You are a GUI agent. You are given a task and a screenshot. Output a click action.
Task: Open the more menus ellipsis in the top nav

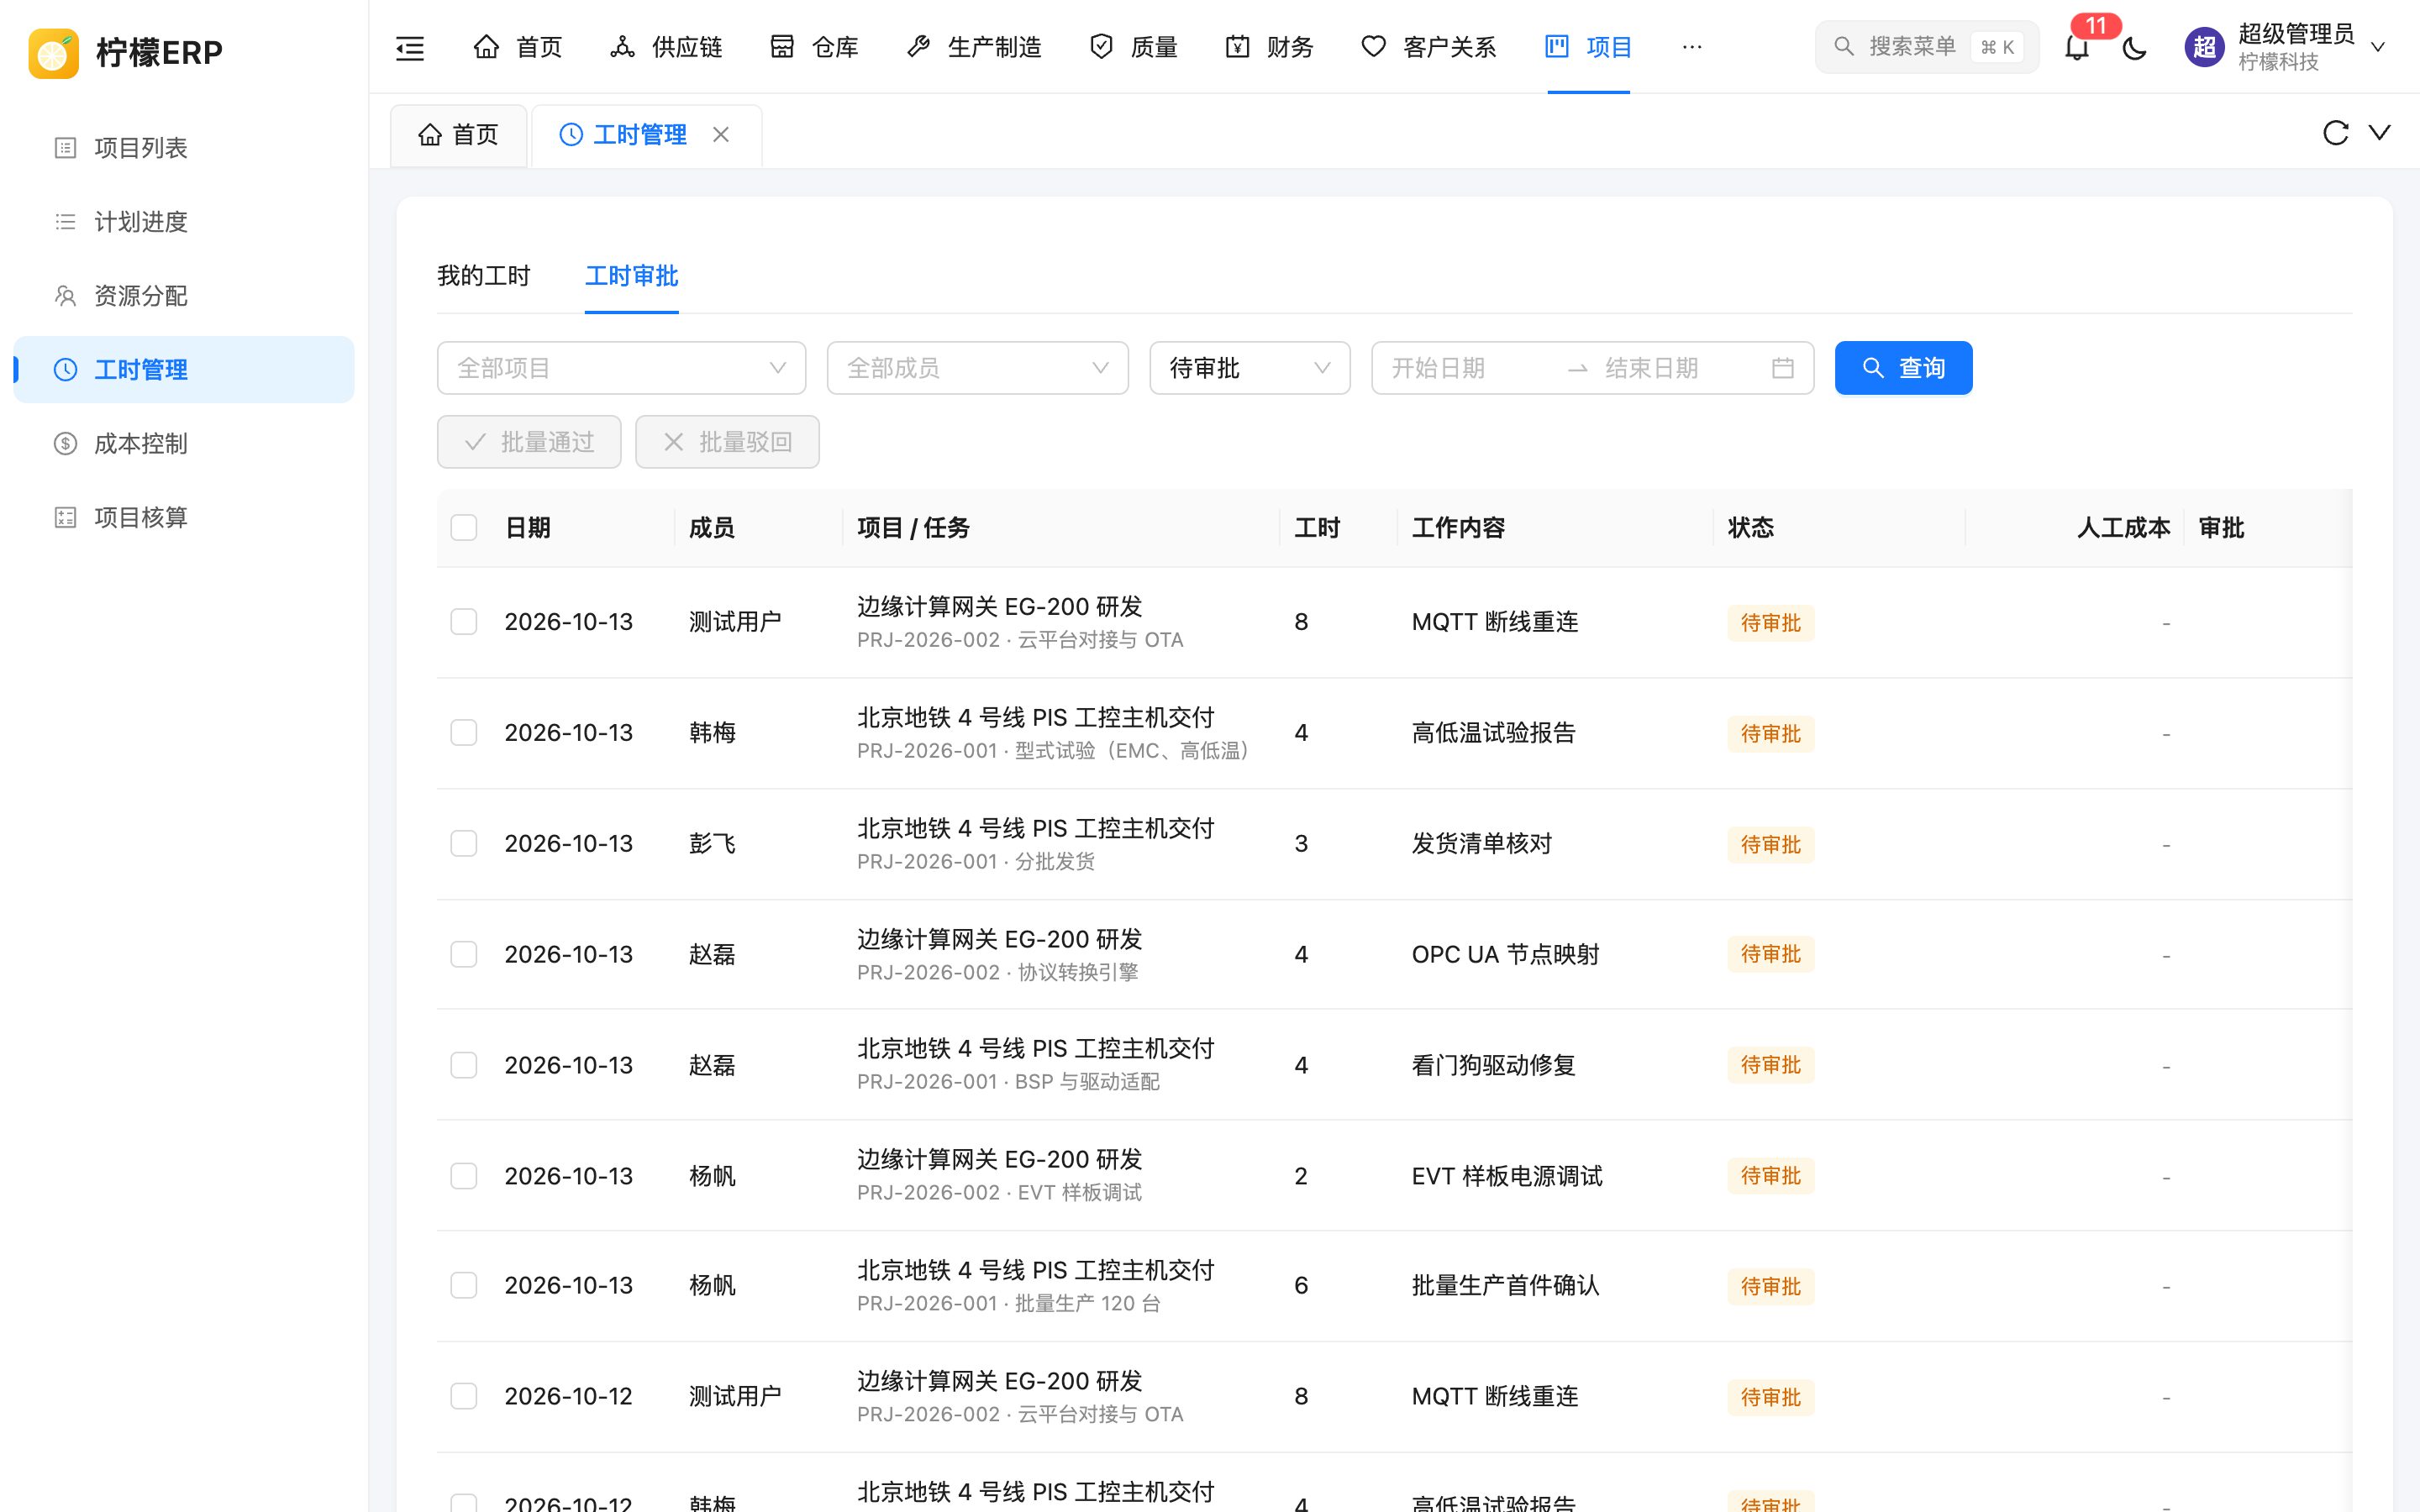coord(1692,47)
